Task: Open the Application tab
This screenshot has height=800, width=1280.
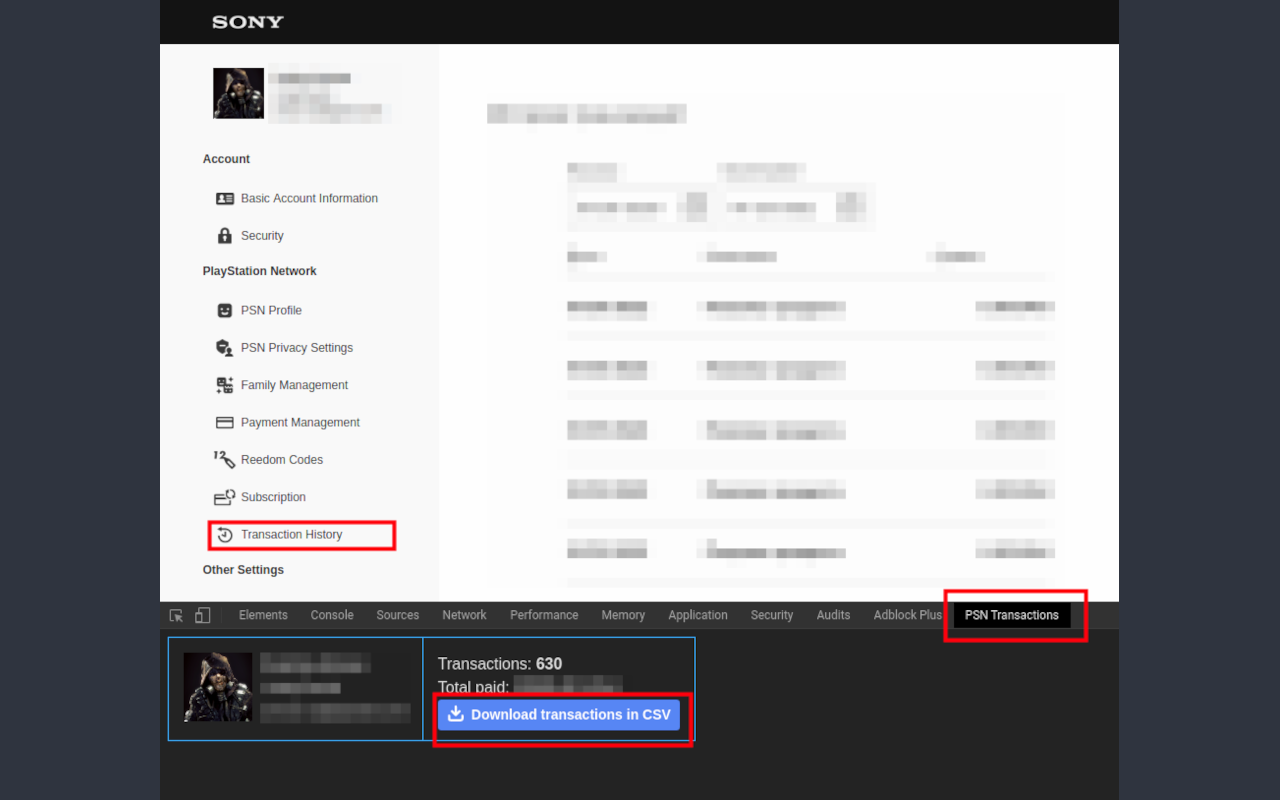Action: click(698, 615)
